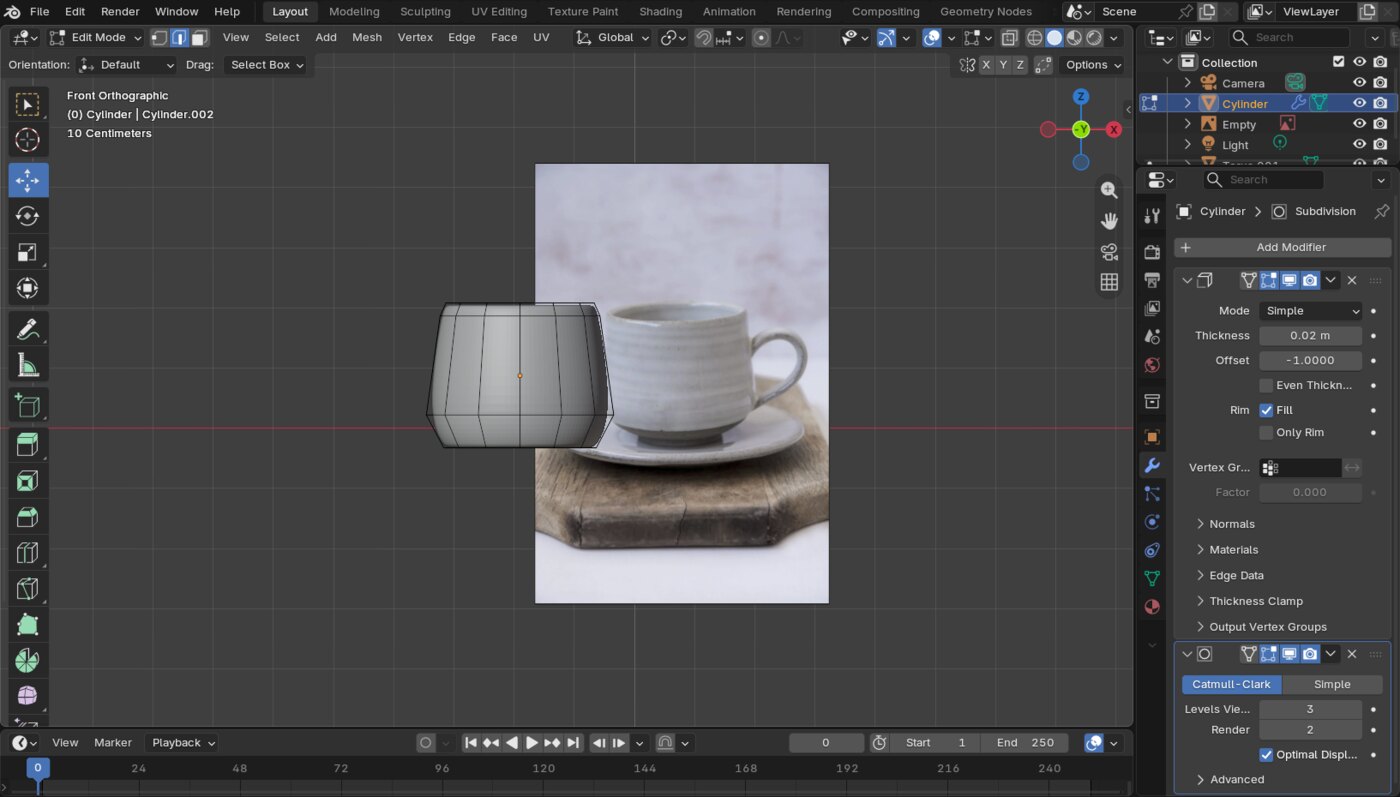The image size is (1400, 797).
Task: Switch to the UV Editing workspace tab
Action: [499, 11]
